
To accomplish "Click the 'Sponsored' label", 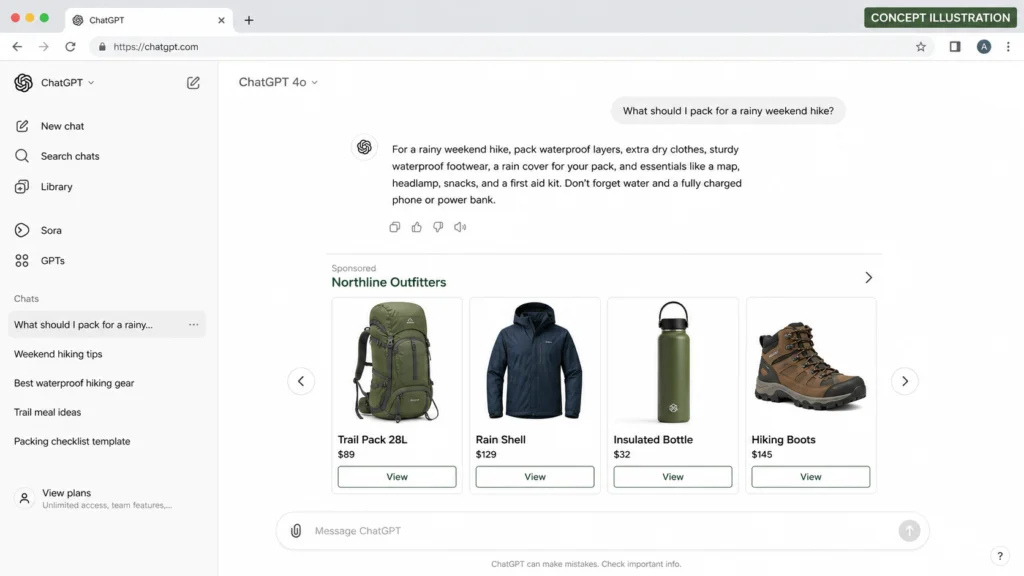I will click(x=353, y=268).
